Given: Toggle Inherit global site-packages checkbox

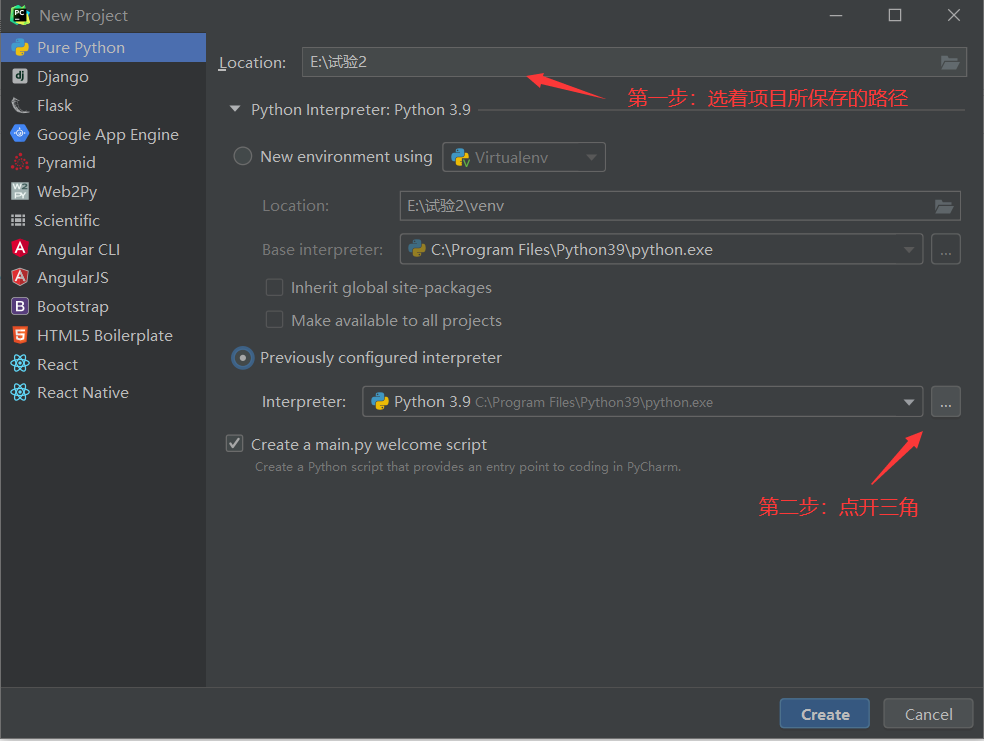Looking at the screenshot, I should click(x=274, y=287).
